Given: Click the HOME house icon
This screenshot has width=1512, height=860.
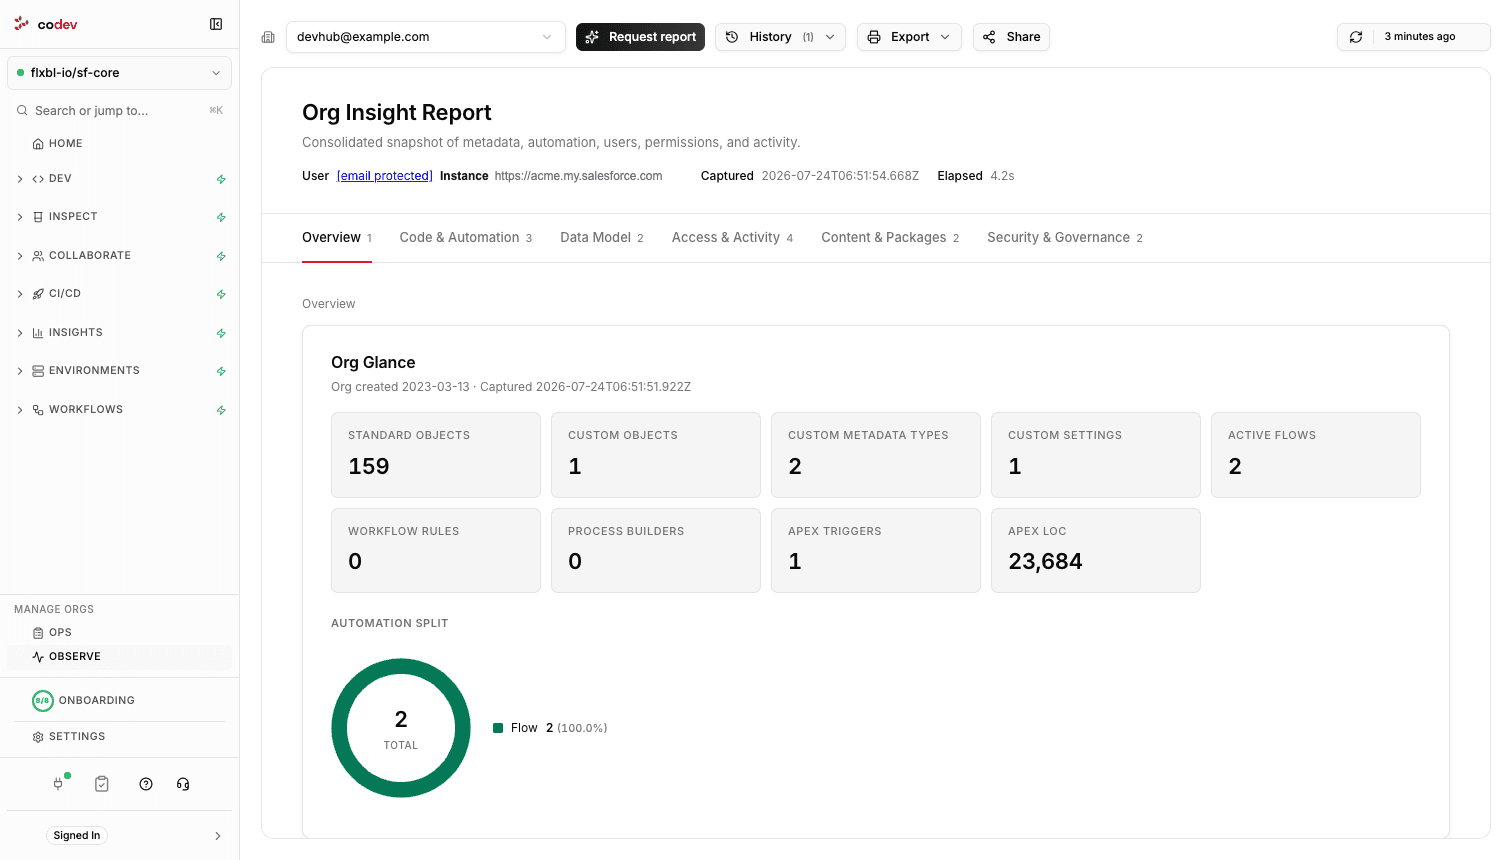Looking at the screenshot, I should tap(38, 144).
